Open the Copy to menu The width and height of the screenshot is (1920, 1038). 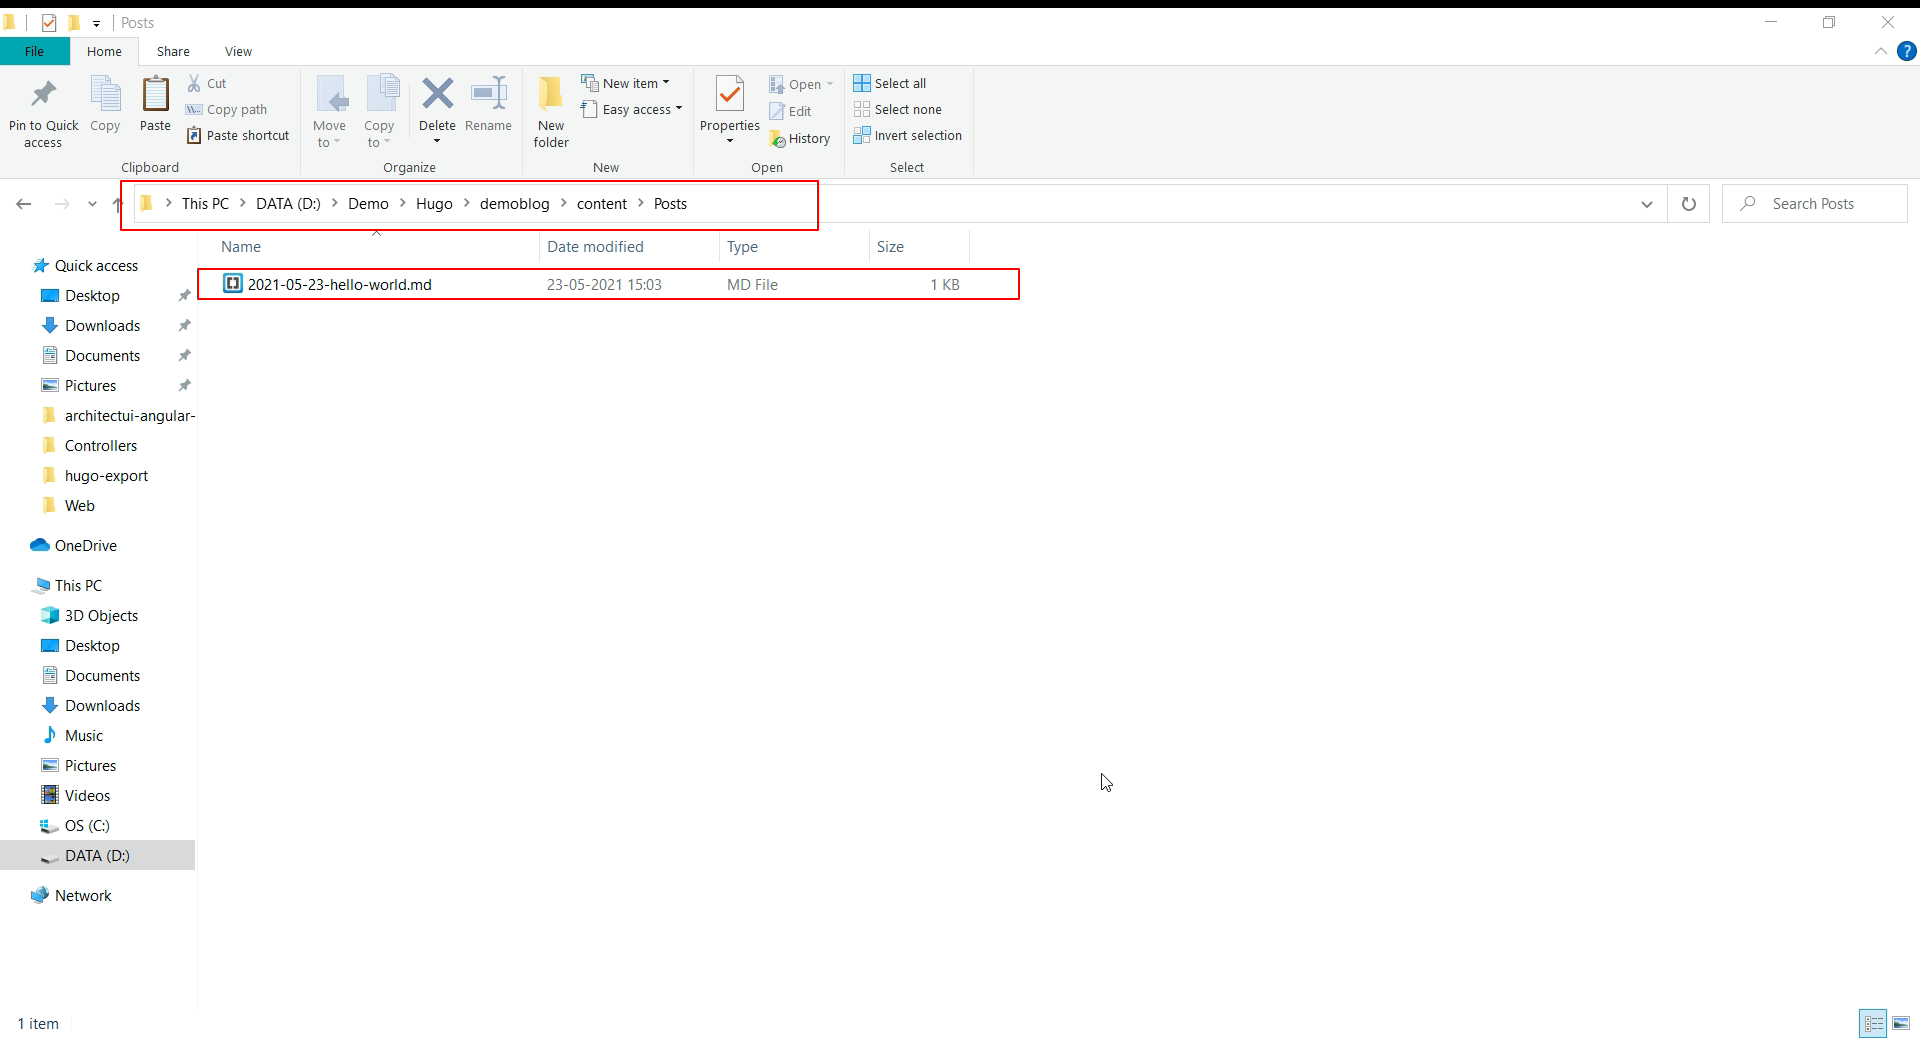(379, 113)
